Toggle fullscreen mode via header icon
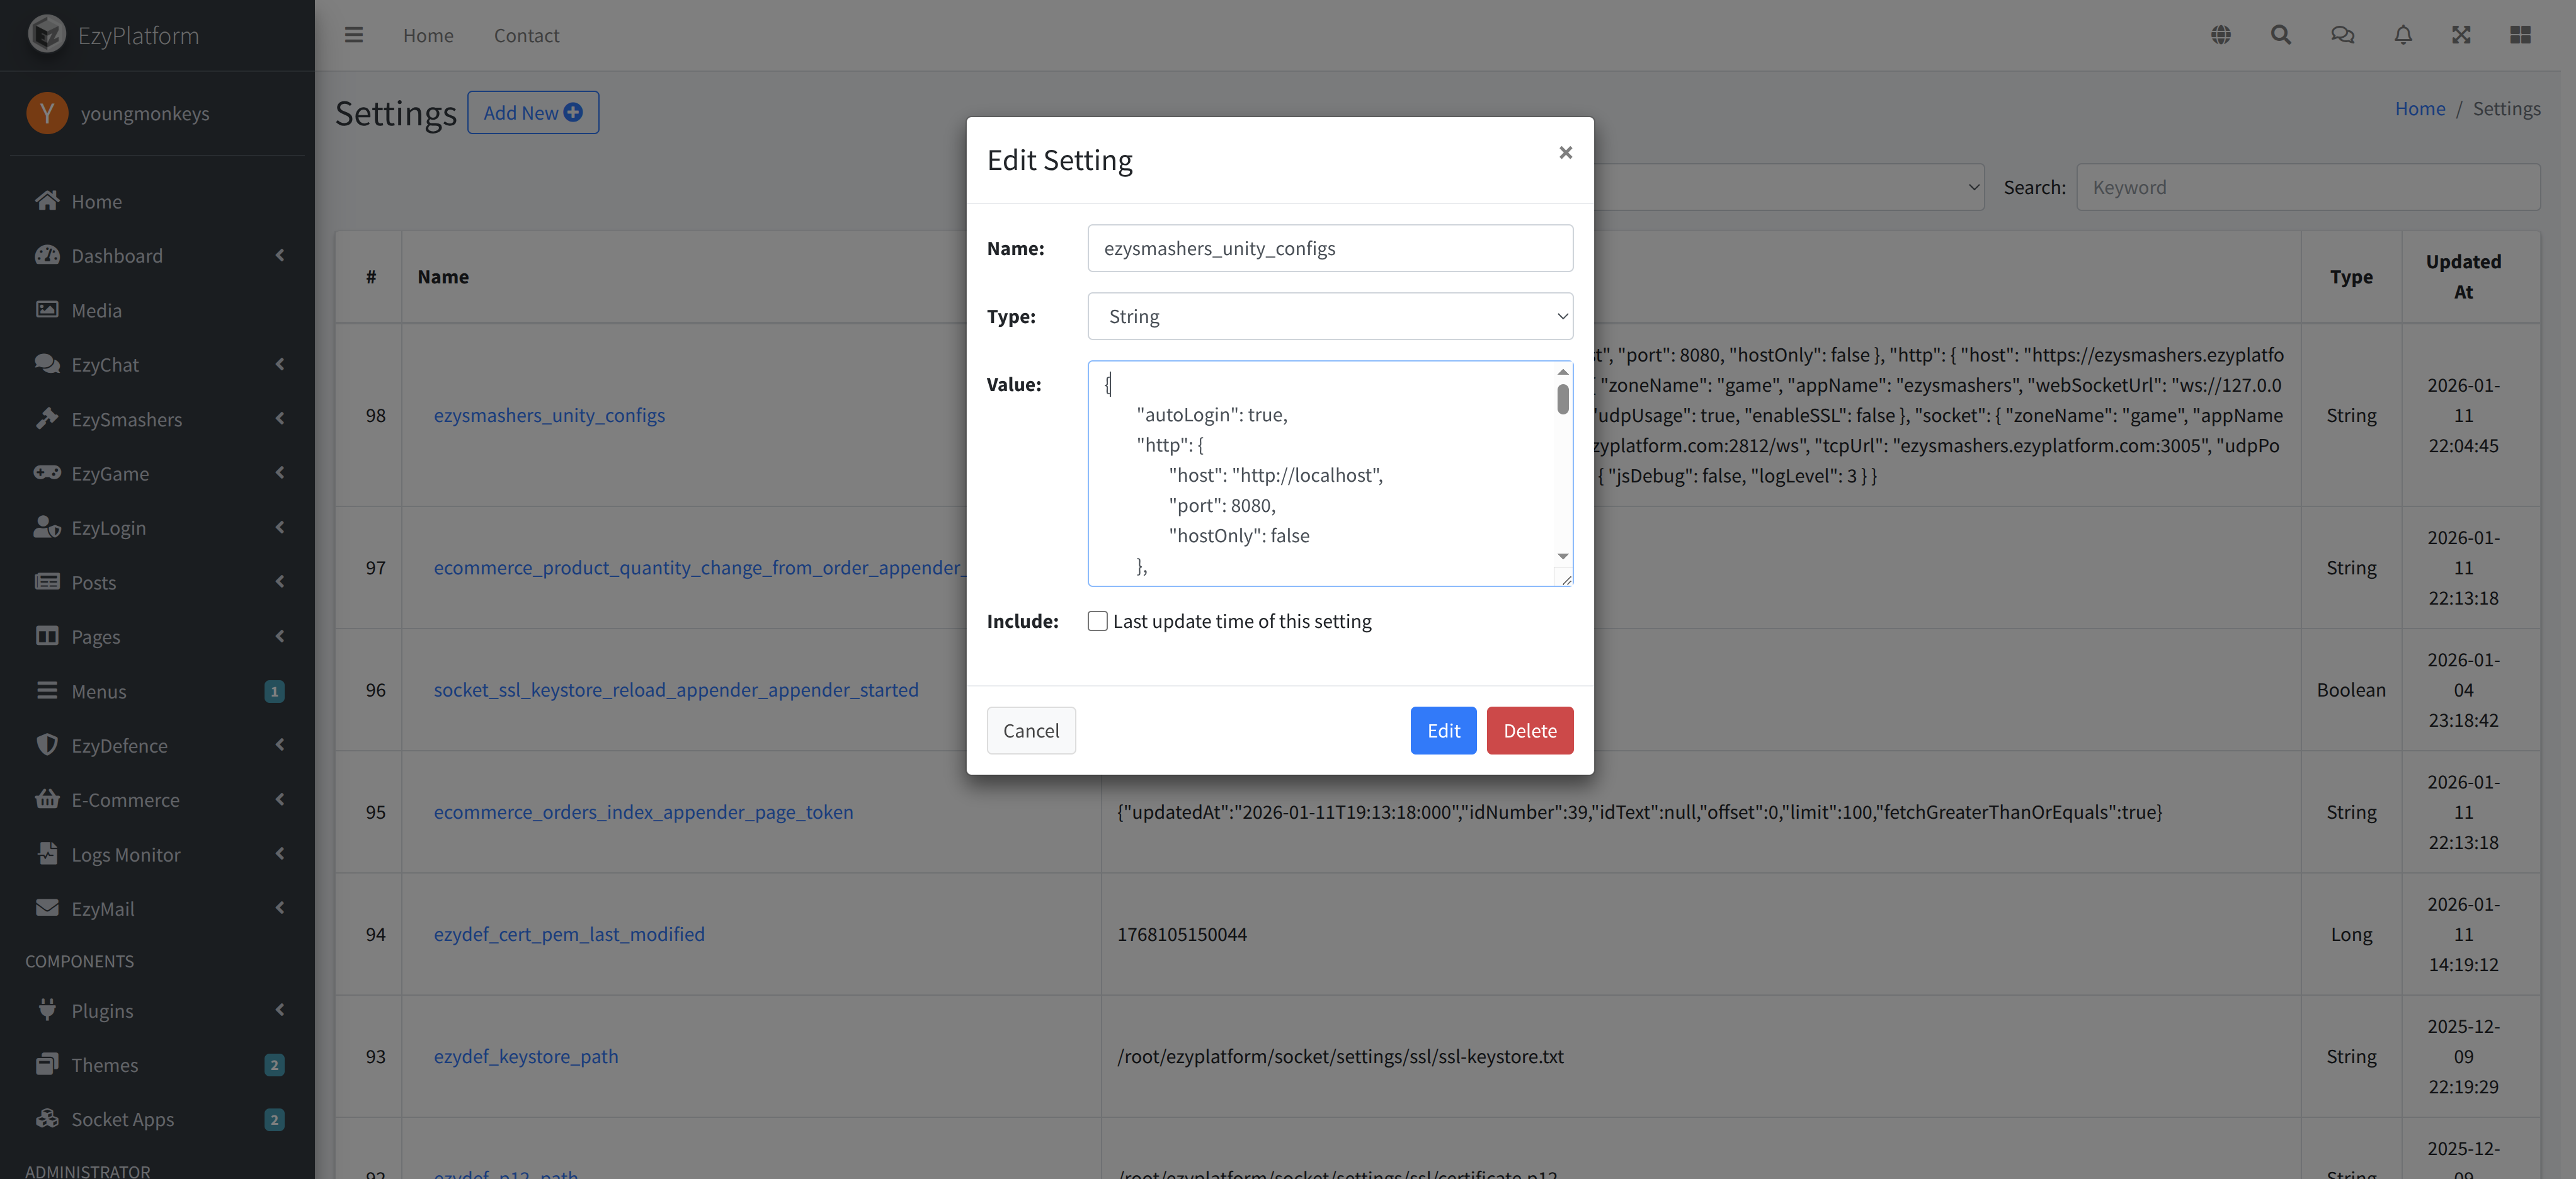 (x=2461, y=34)
